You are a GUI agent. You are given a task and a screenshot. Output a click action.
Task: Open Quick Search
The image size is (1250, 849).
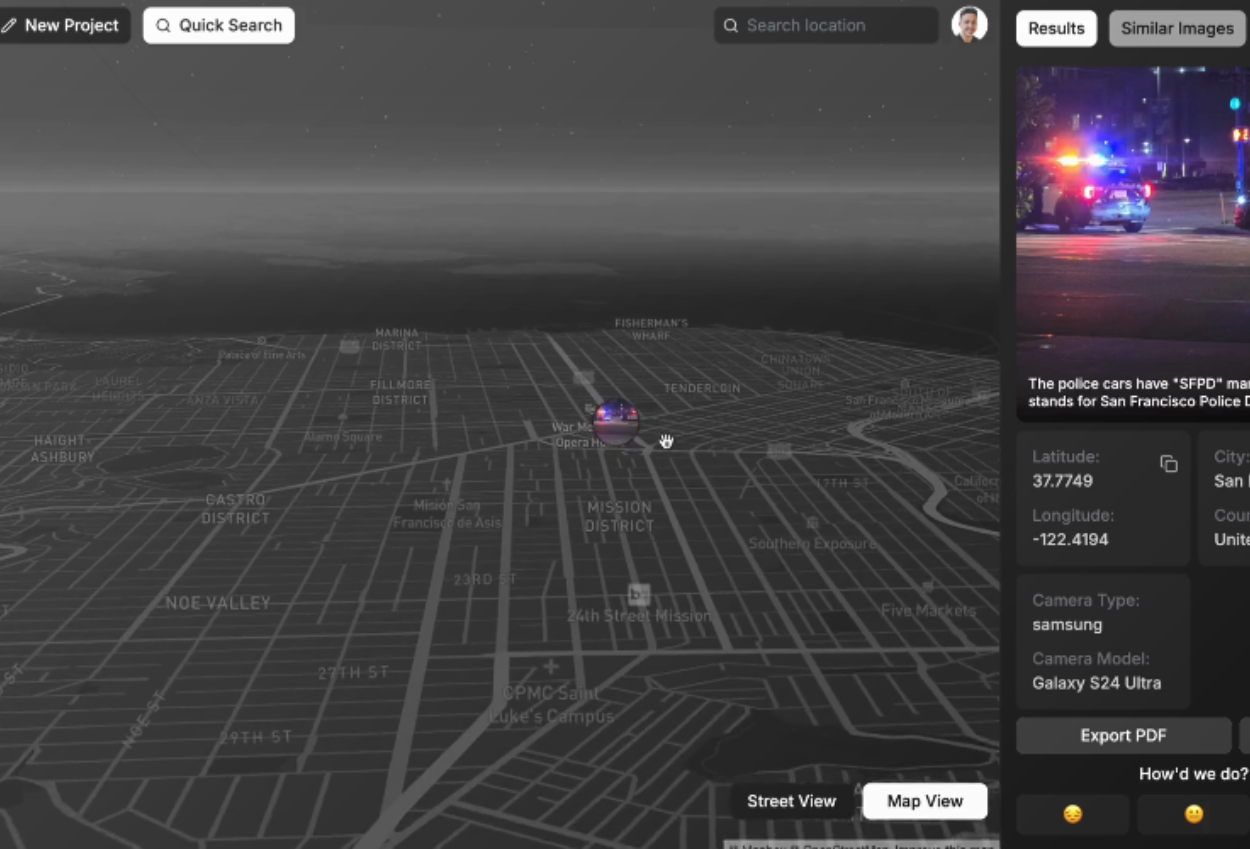click(x=219, y=26)
